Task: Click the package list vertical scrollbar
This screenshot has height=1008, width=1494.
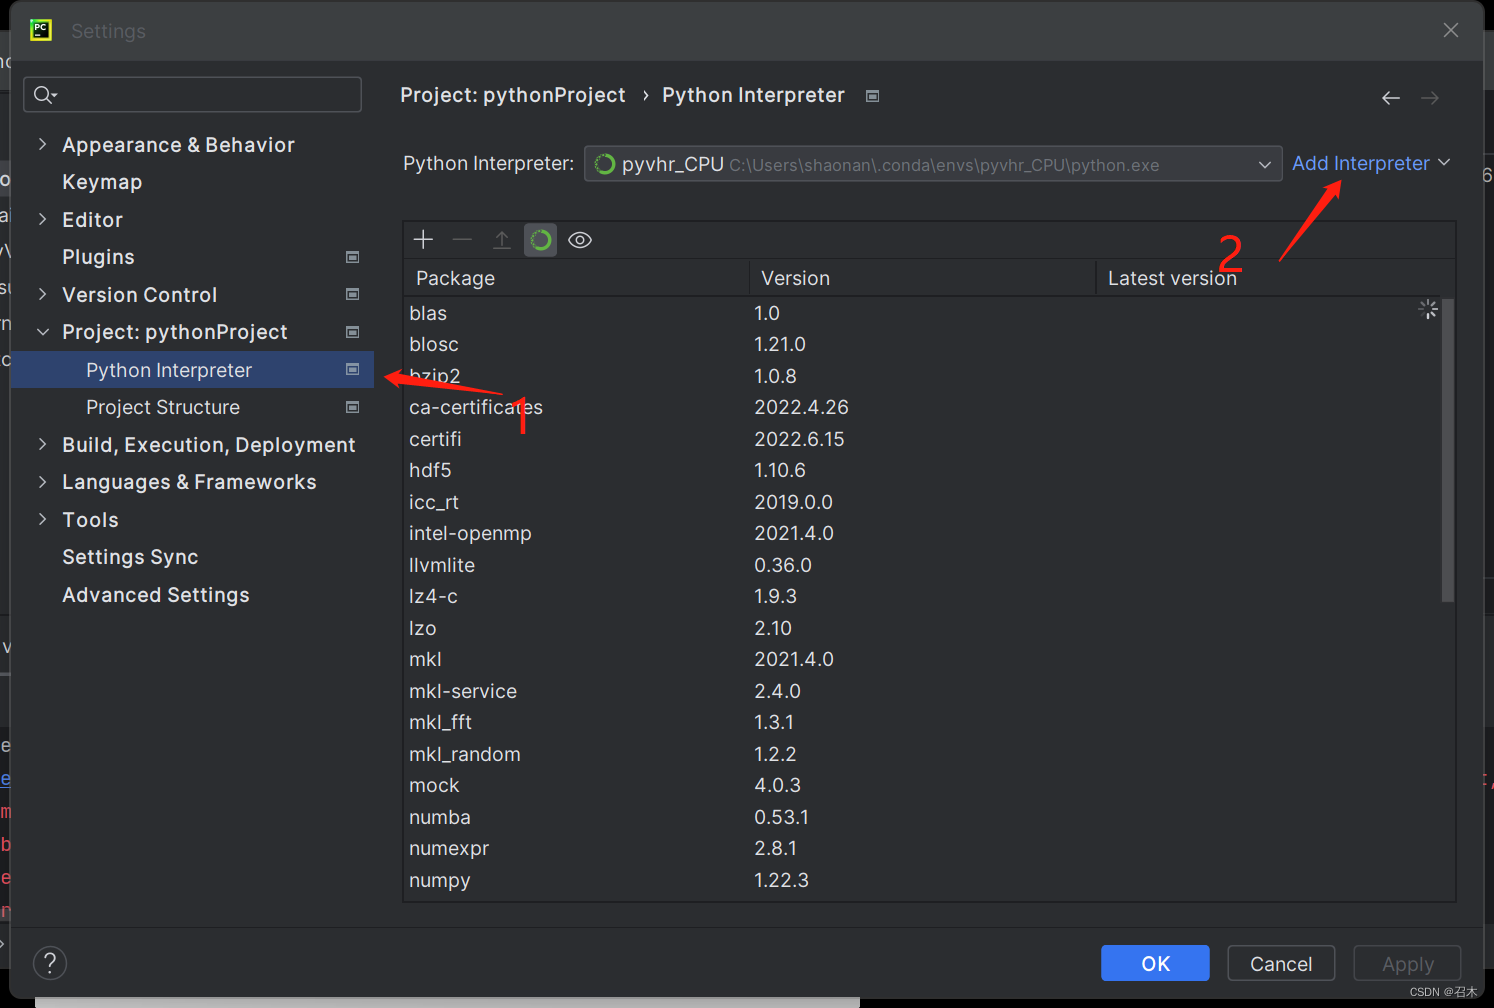Action: click(x=1447, y=450)
